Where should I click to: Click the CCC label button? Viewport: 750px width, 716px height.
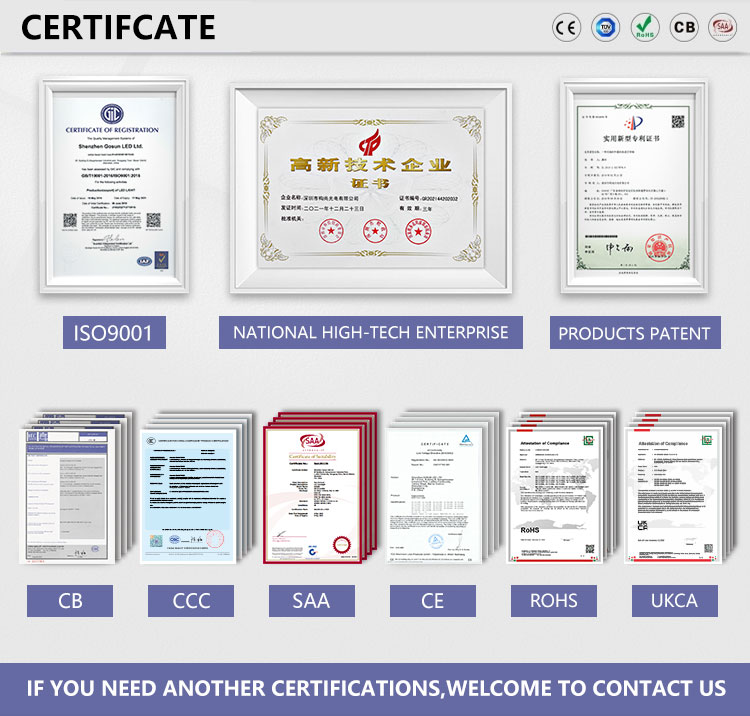[191, 601]
